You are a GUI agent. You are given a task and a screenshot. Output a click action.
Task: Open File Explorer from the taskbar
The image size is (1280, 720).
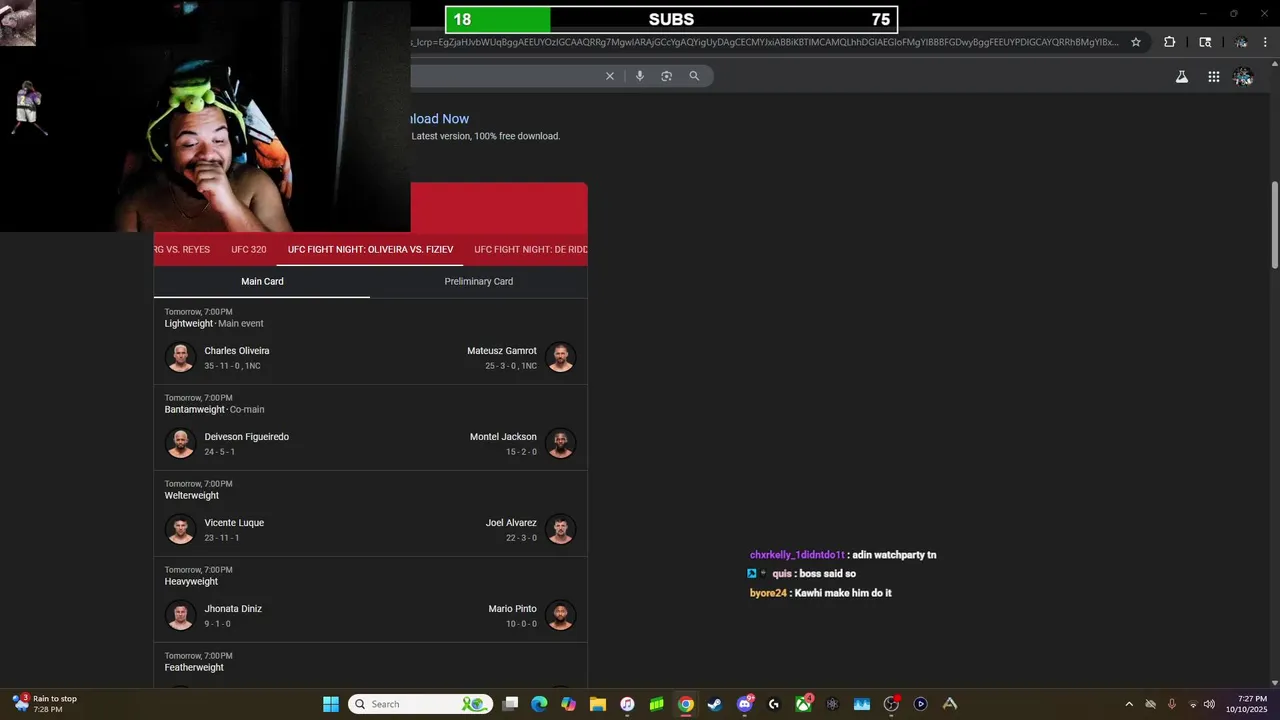[x=598, y=704]
